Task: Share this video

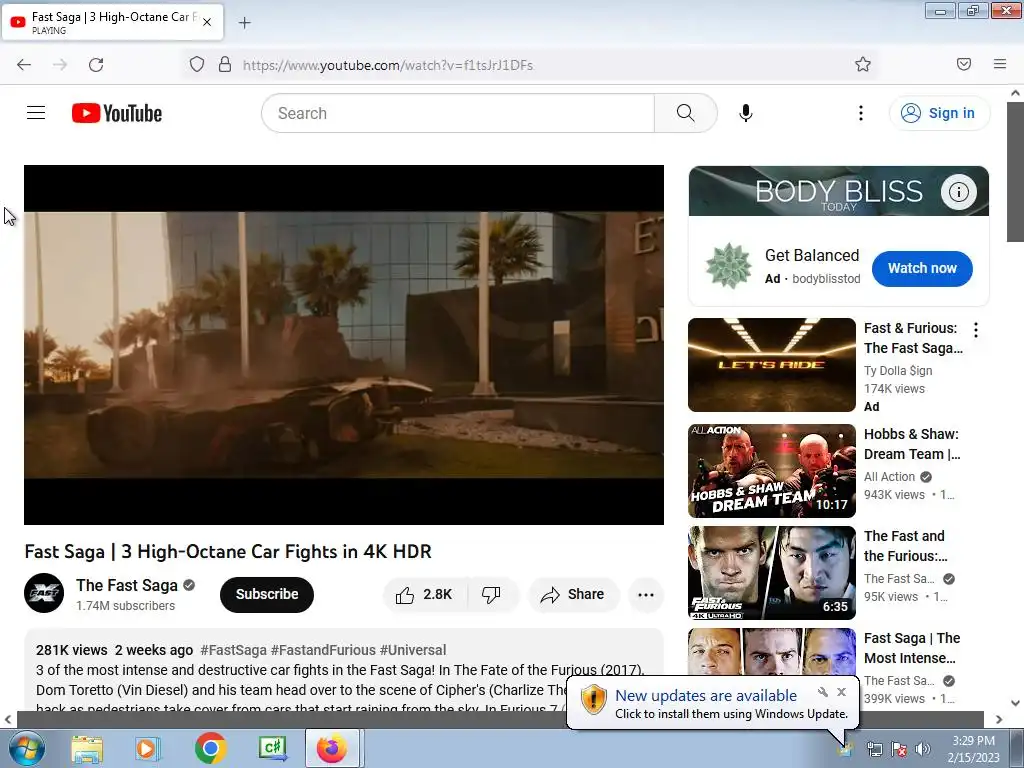Action: point(573,594)
